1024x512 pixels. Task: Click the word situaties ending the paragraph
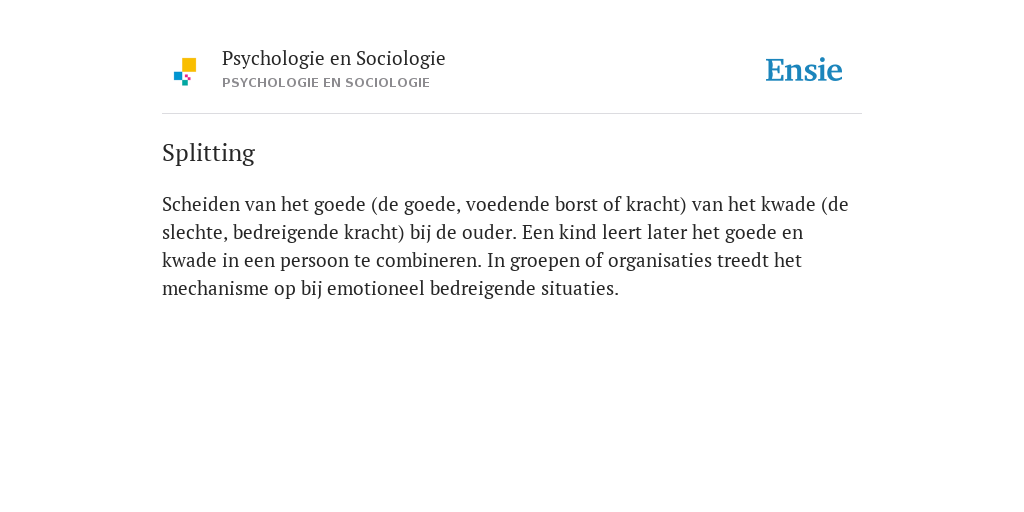point(579,289)
